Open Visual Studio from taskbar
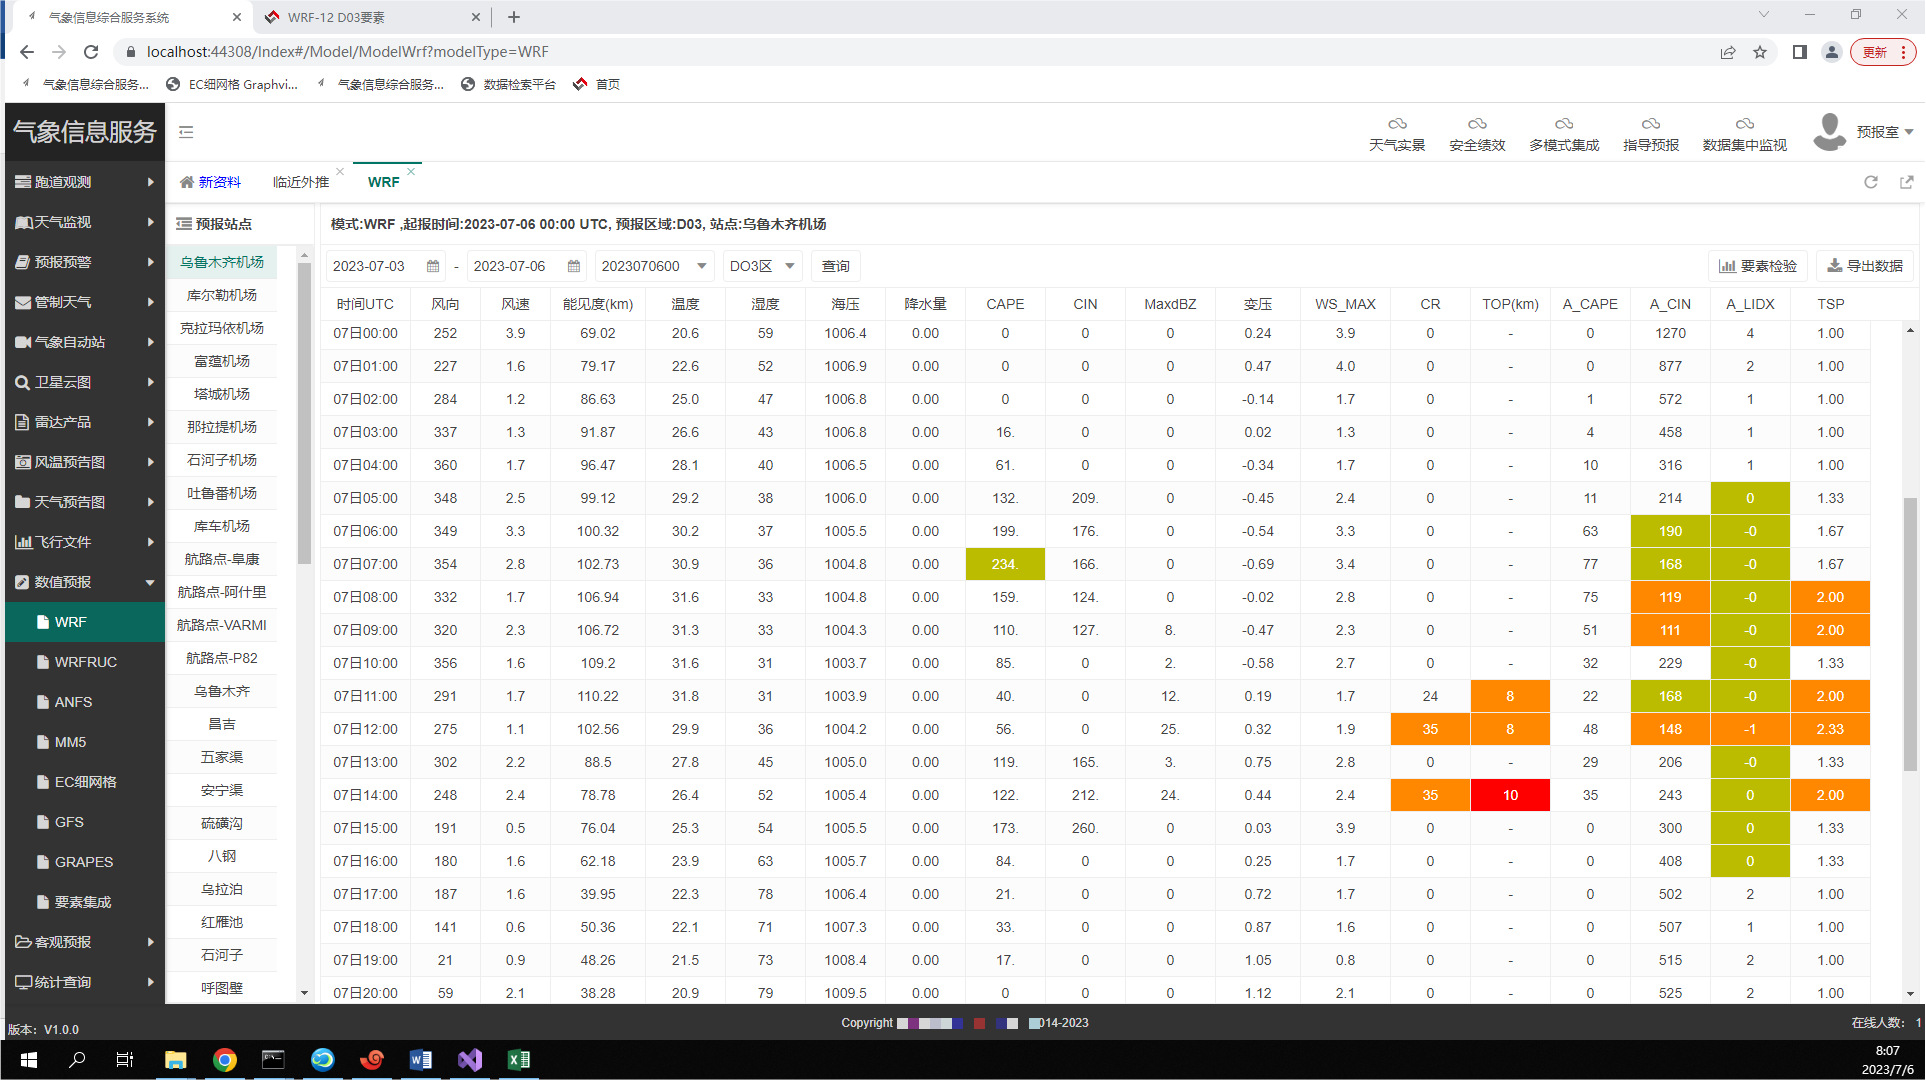The image size is (1926, 1080). 470,1060
